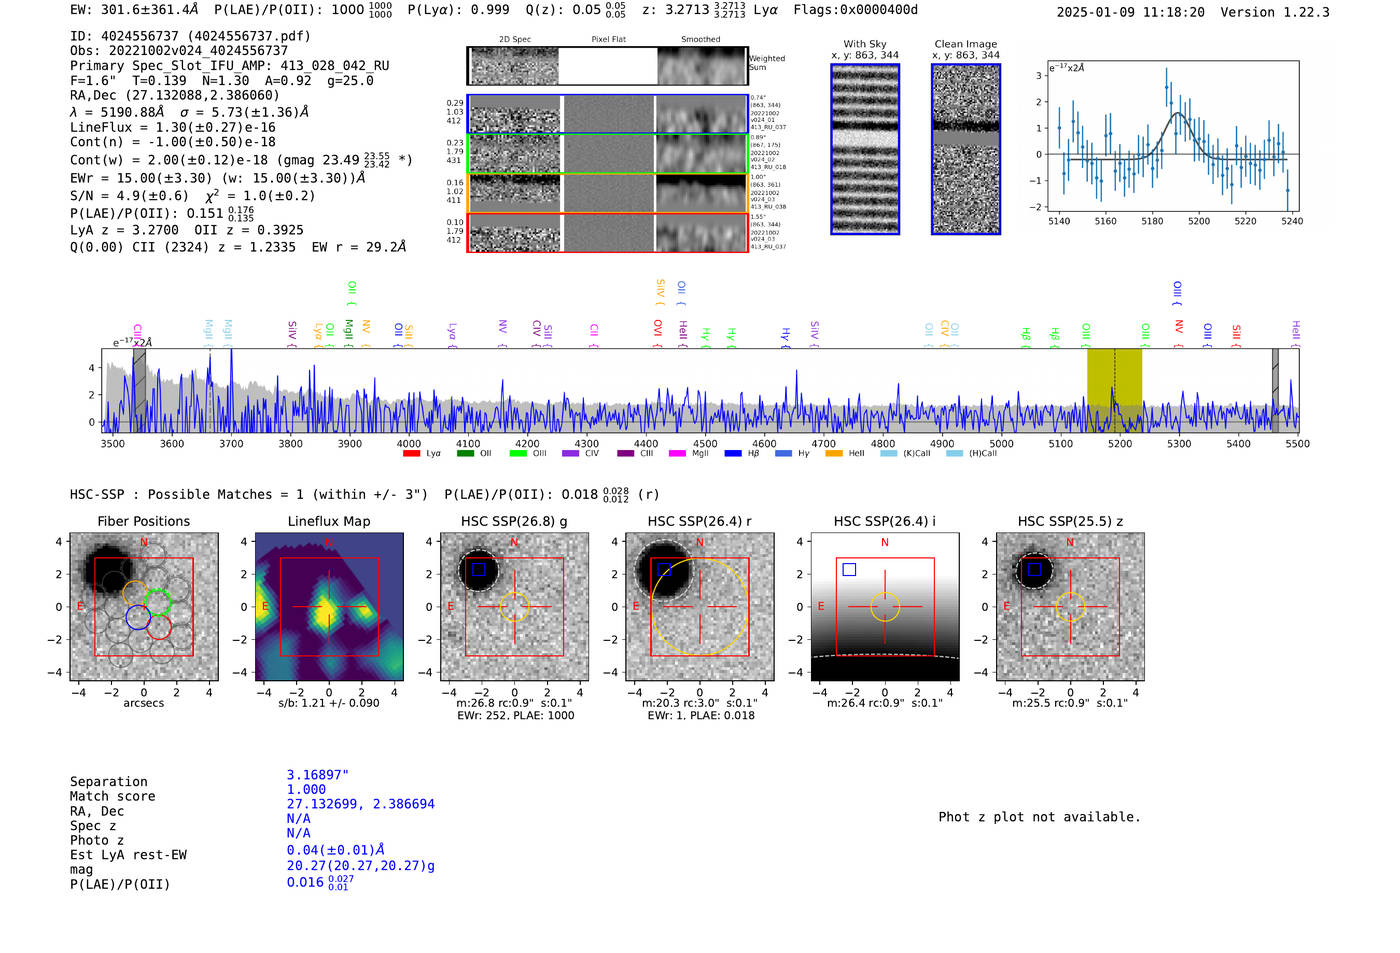Select the CIV purple legend swatch

[571, 454]
